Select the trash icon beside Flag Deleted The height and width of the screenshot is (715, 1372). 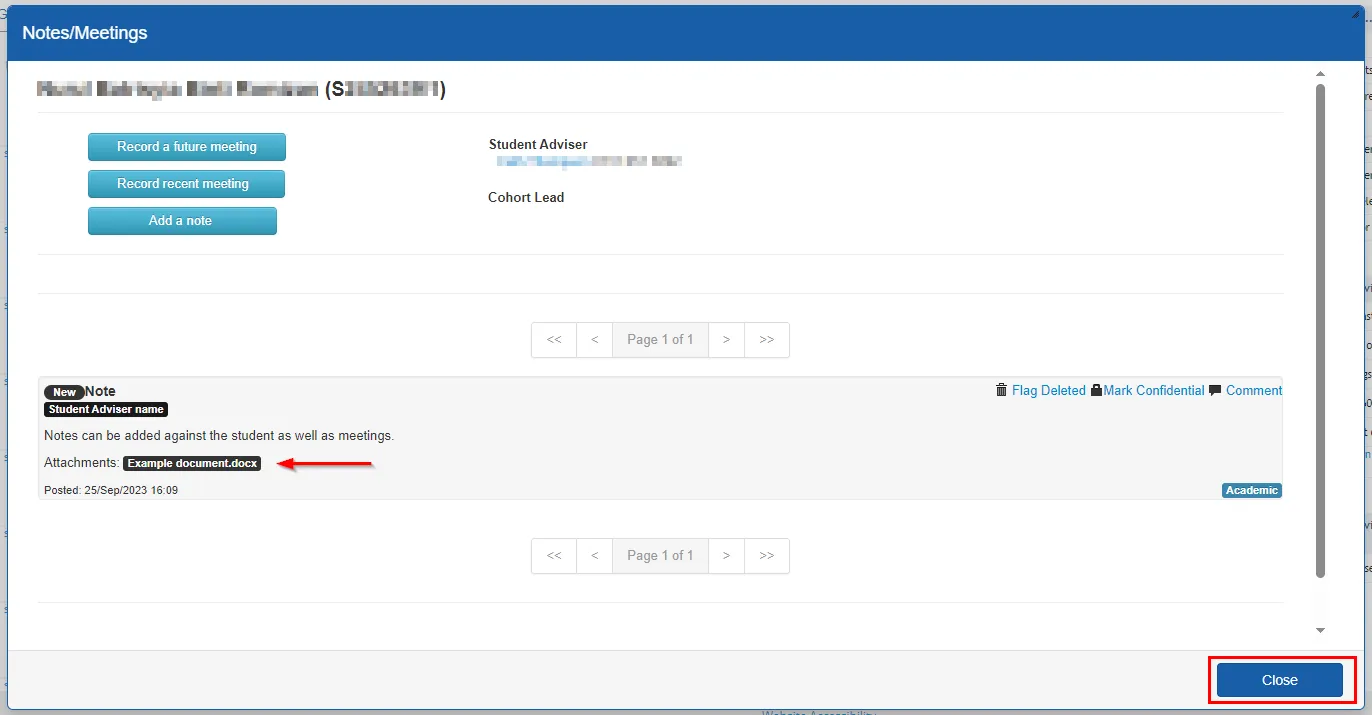click(1000, 390)
